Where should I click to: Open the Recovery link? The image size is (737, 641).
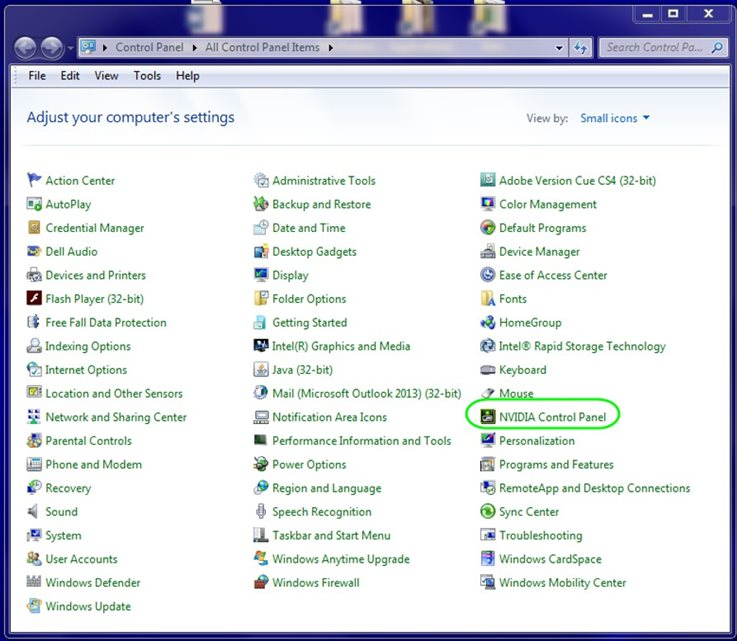tap(68, 488)
